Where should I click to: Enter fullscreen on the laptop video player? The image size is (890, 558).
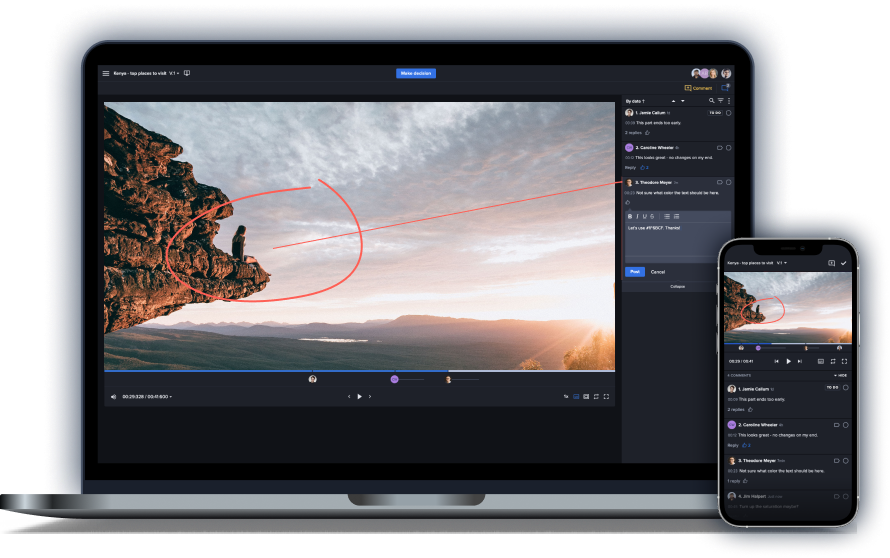pyautogui.click(x=607, y=396)
